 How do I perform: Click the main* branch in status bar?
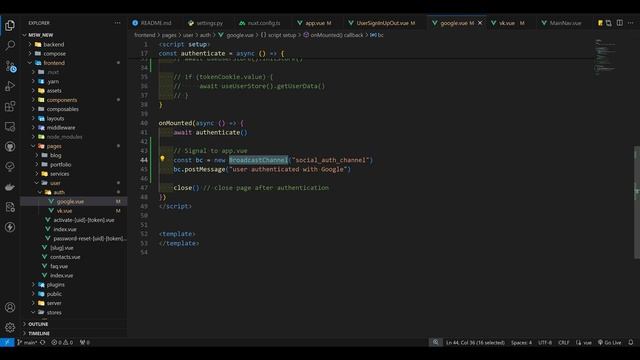coord(27,342)
